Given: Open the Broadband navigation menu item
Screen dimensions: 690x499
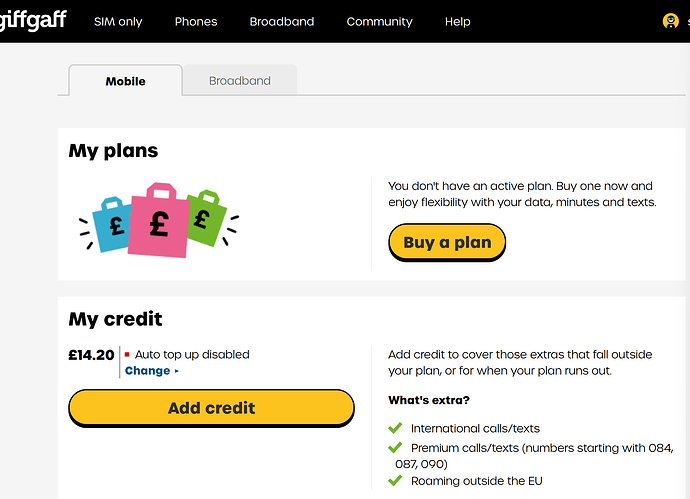Looking at the screenshot, I should (x=282, y=22).
